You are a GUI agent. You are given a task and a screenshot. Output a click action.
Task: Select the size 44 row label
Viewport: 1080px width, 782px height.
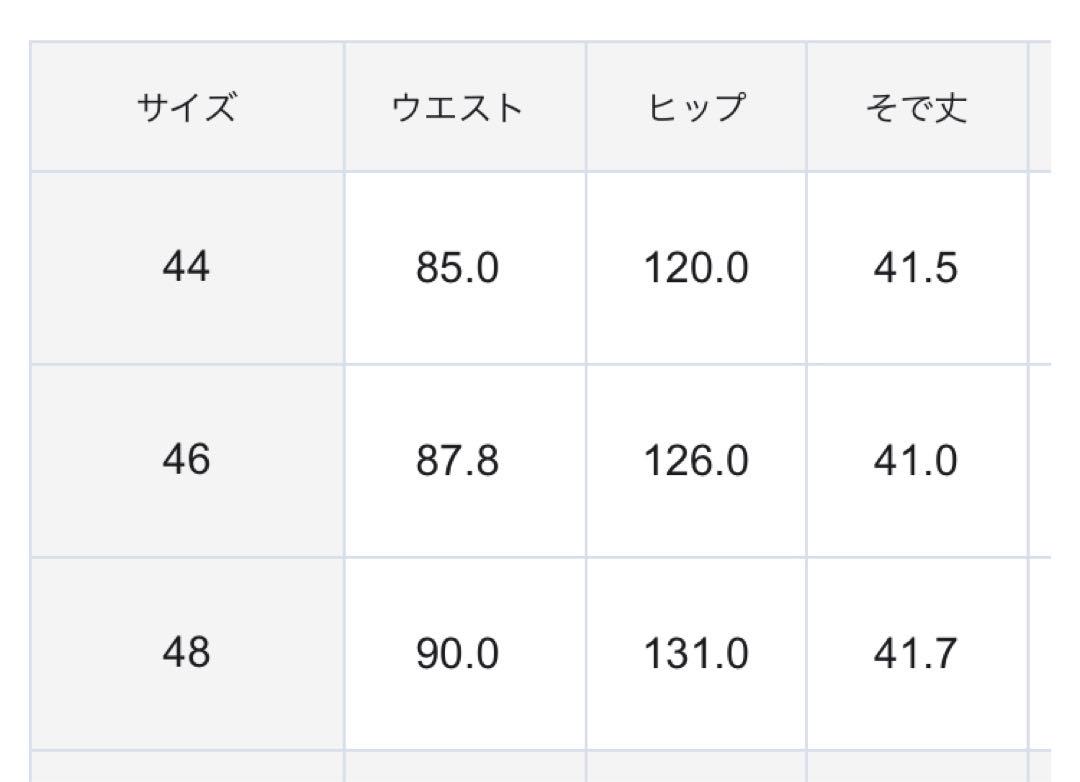(187, 267)
